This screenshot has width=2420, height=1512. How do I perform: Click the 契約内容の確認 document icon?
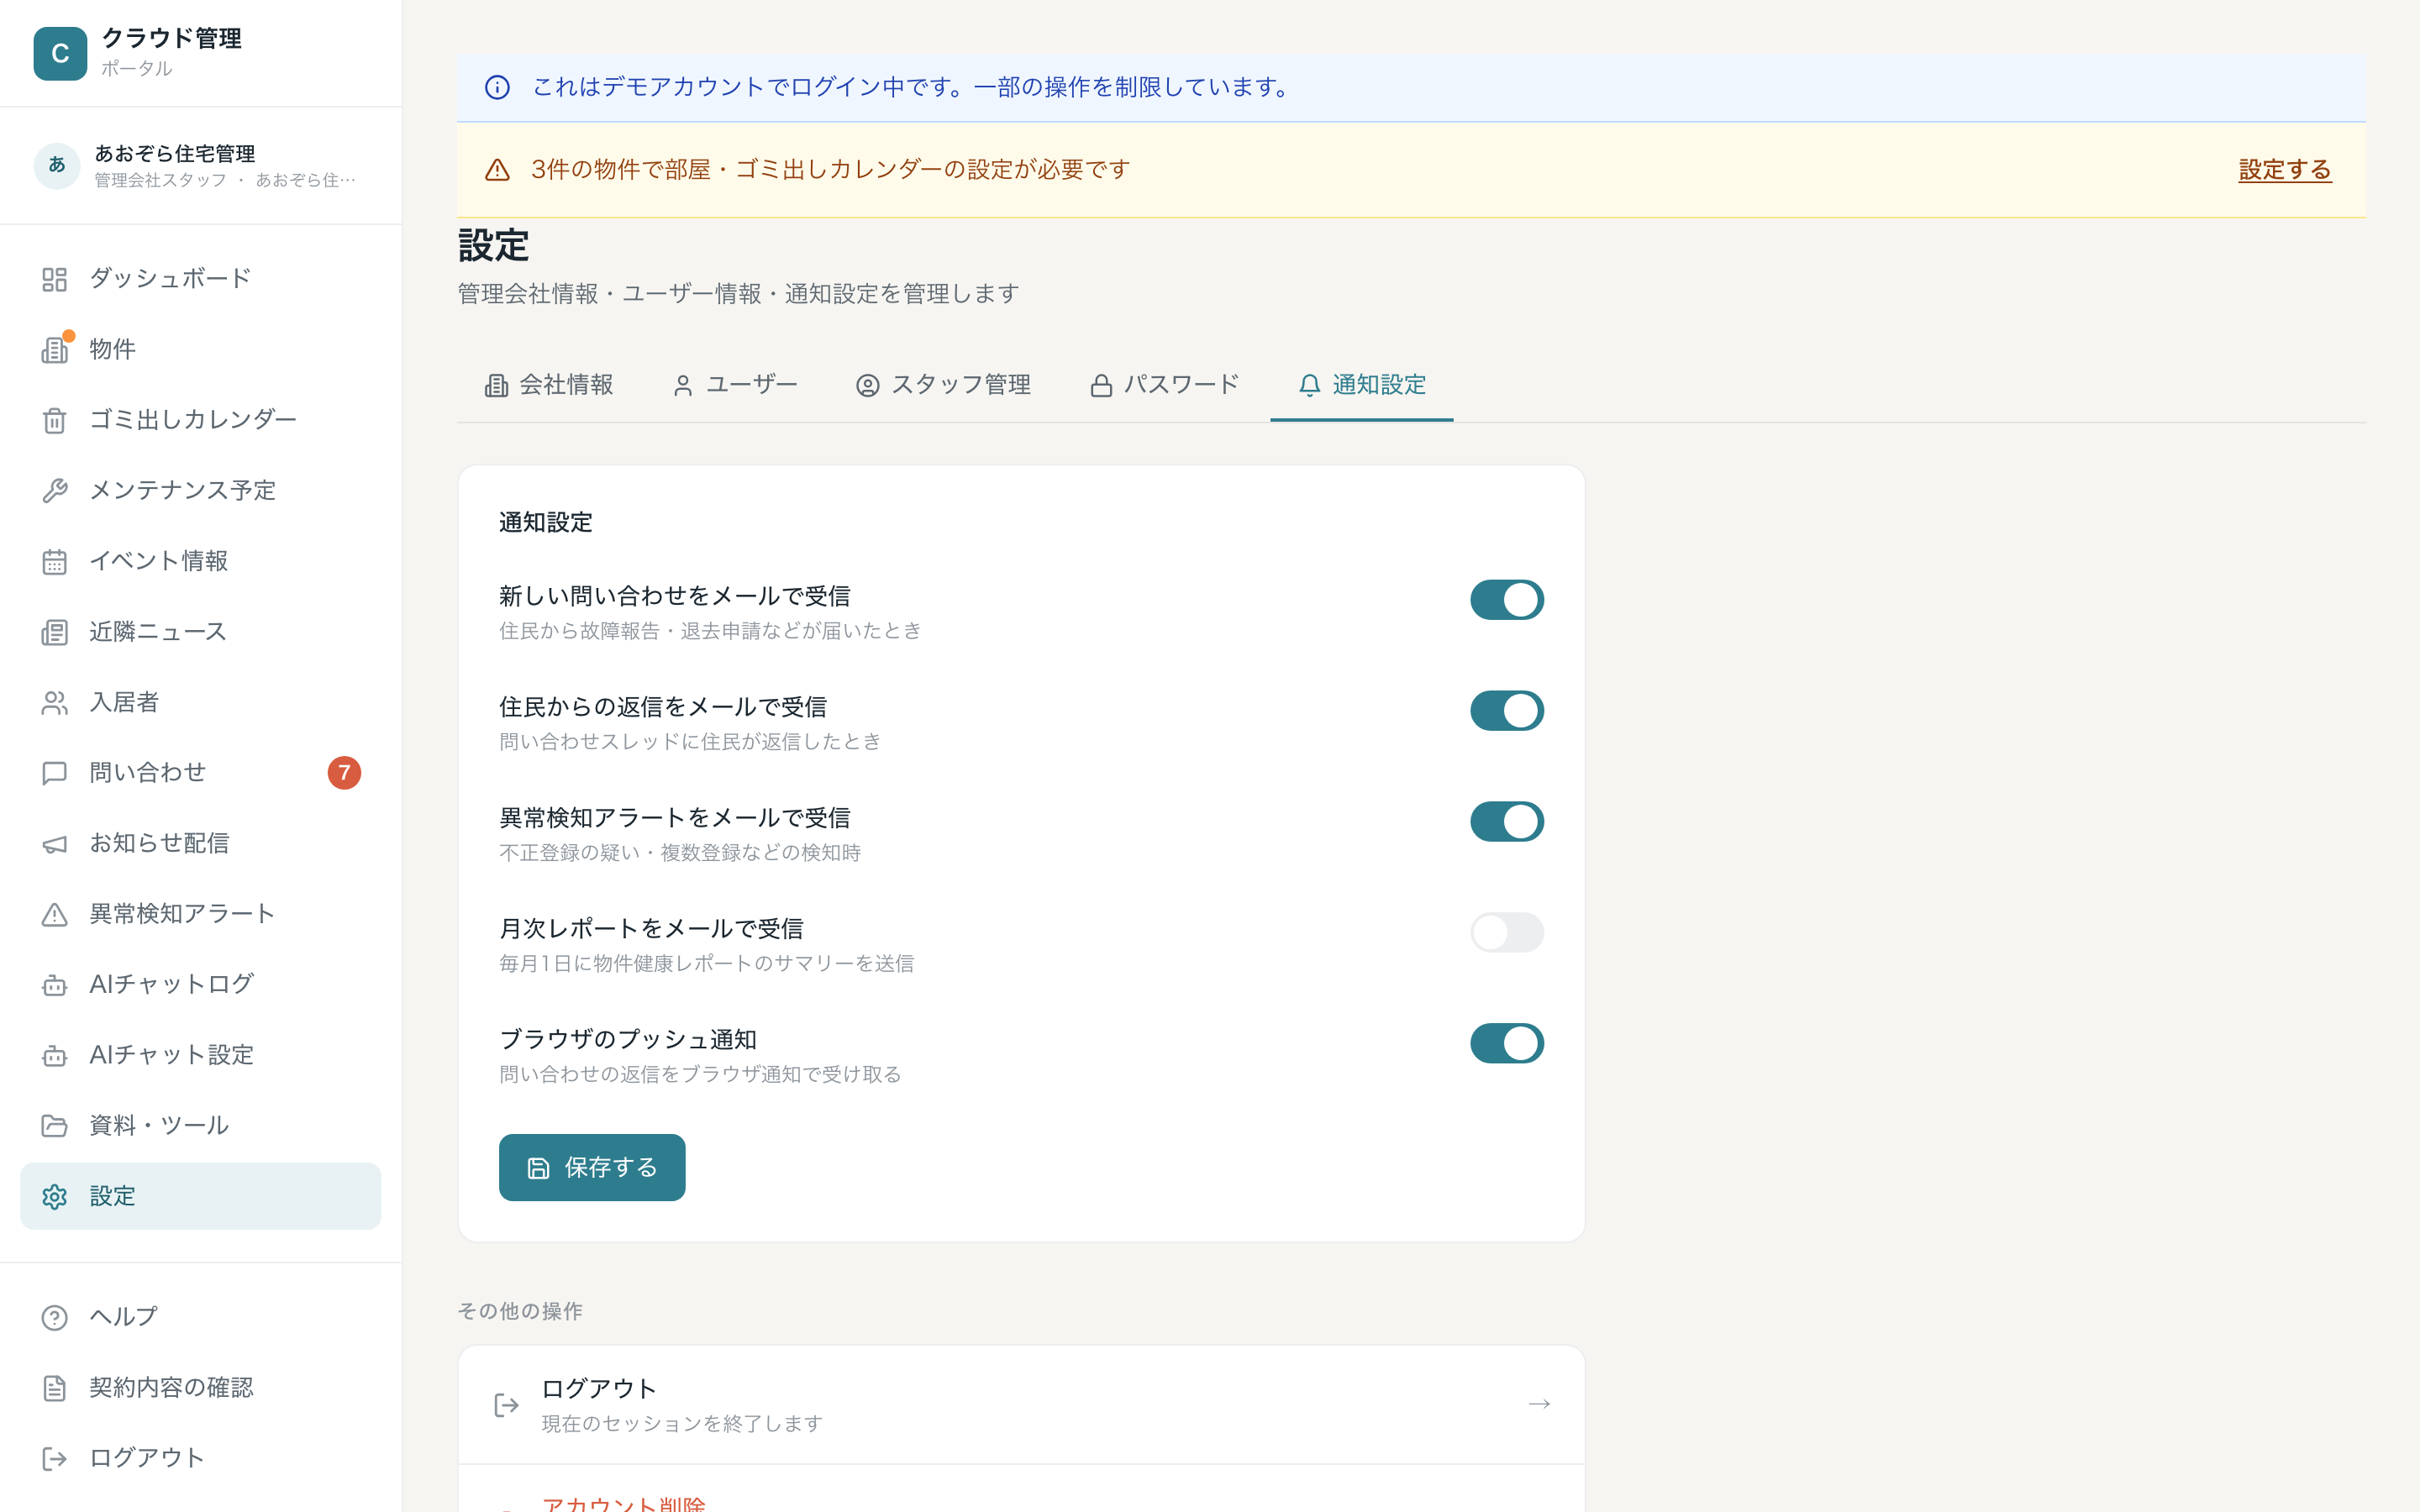coord(54,1388)
